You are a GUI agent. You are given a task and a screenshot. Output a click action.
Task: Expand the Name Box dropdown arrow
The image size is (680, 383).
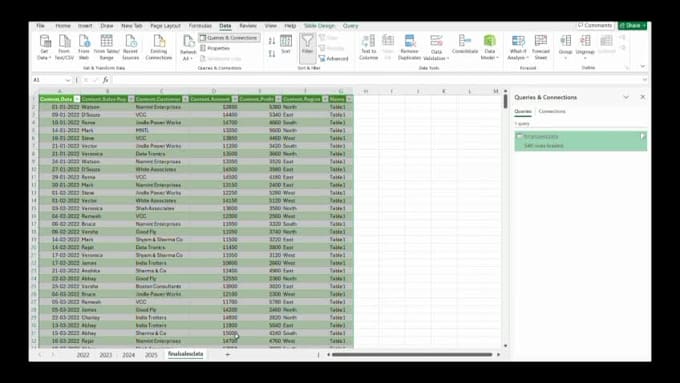68,80
